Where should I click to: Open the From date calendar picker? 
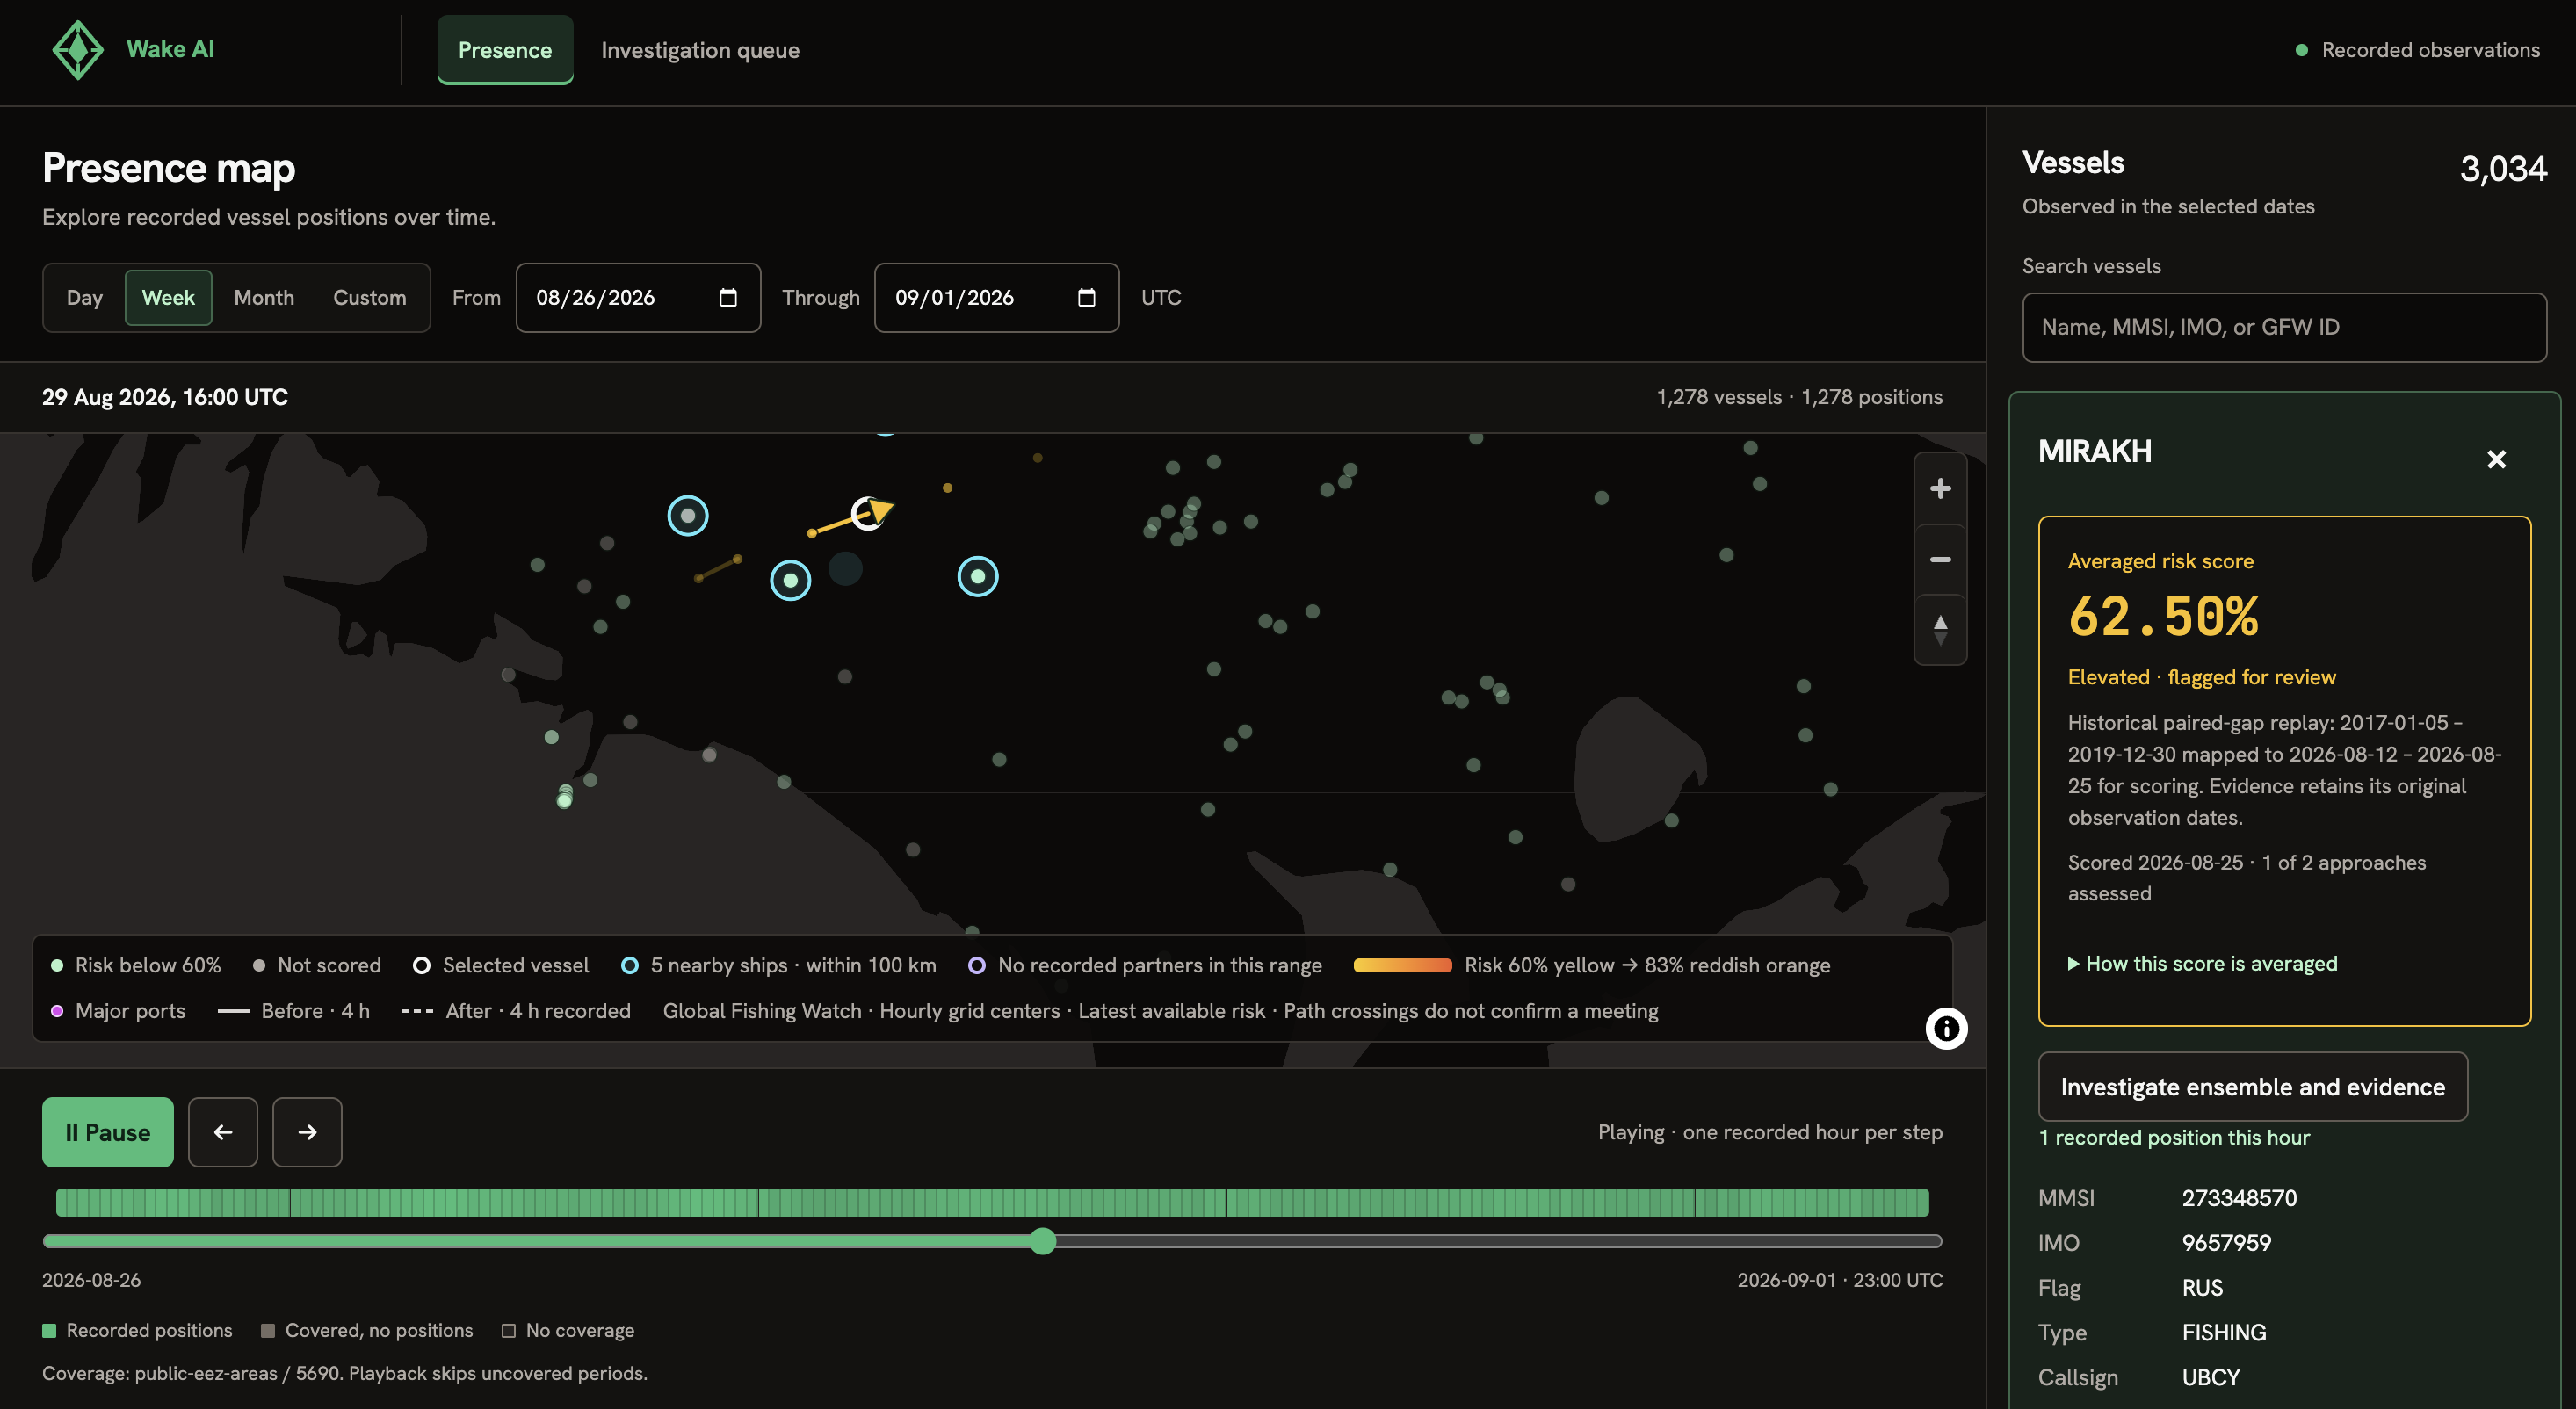pyautogui.click(x=728, y=297)
